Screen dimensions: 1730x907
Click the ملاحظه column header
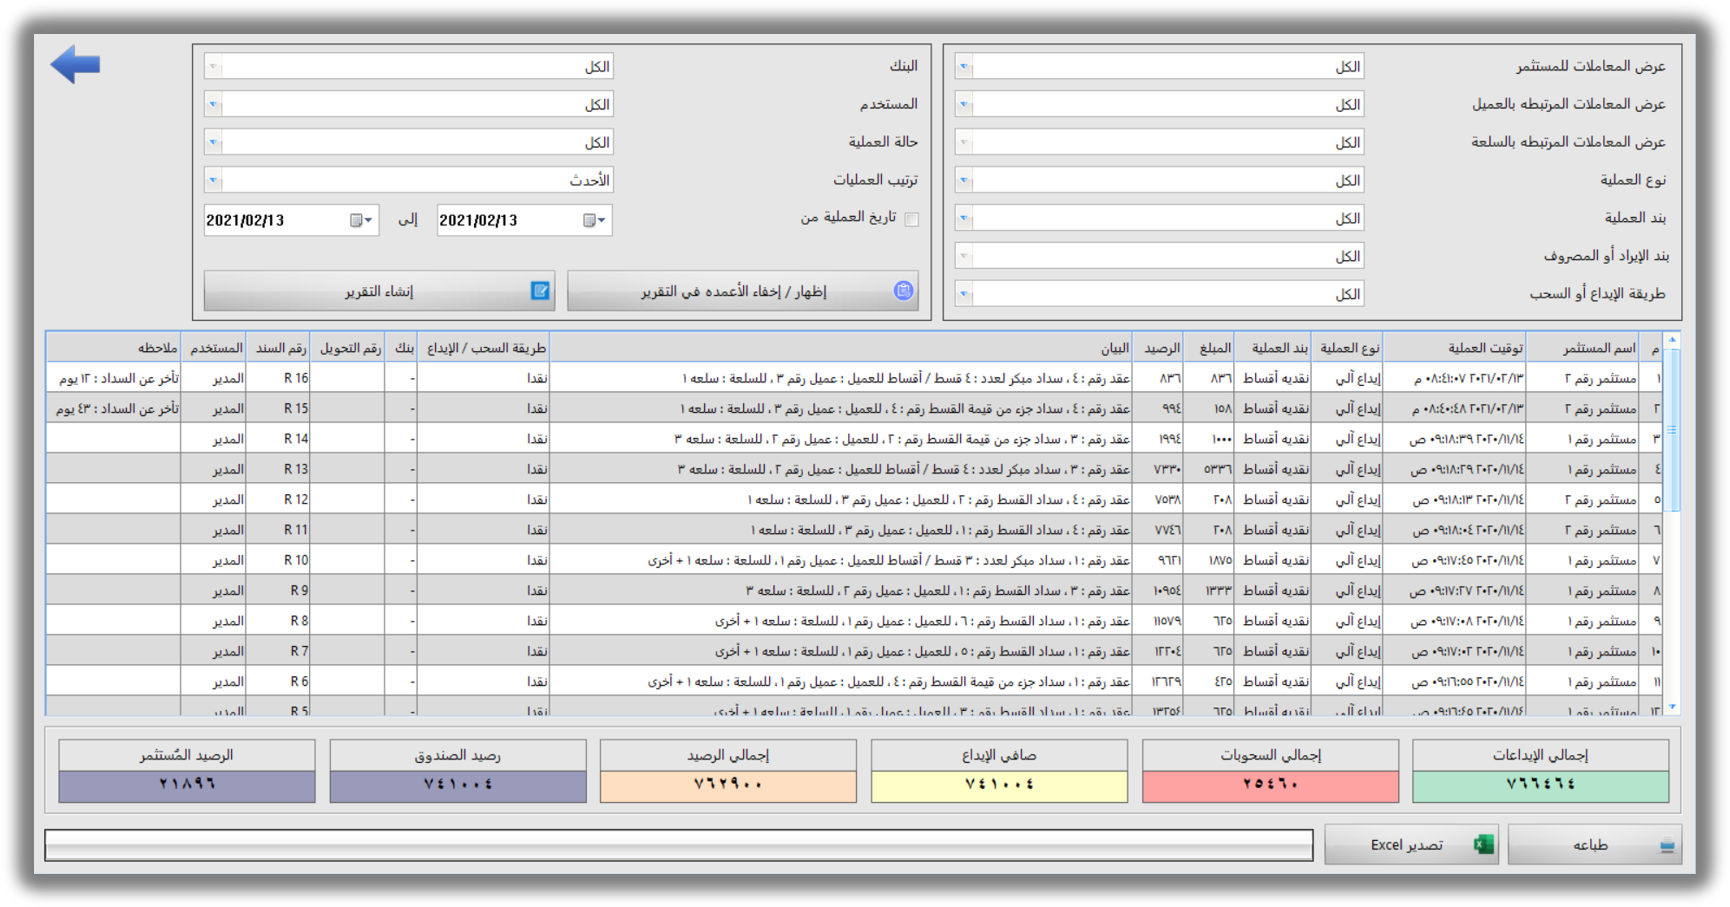click(x=114, y=348)
